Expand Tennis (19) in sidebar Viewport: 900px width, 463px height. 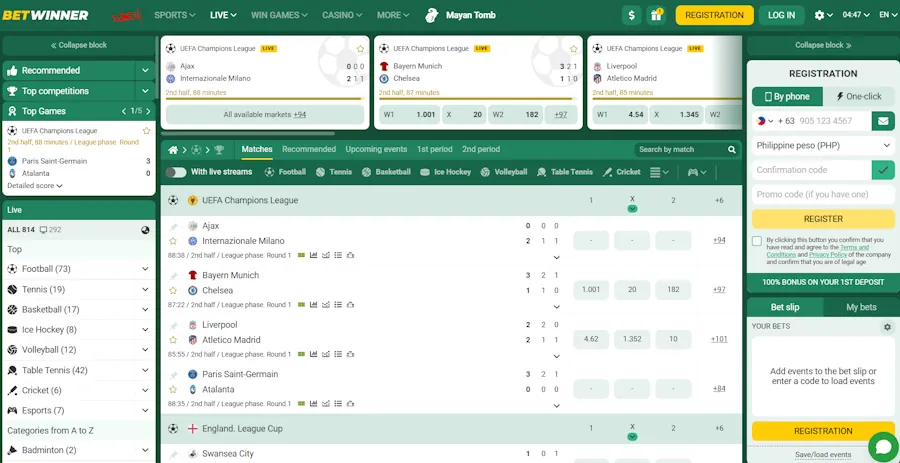pyautogui.click(x=145, y=290)
